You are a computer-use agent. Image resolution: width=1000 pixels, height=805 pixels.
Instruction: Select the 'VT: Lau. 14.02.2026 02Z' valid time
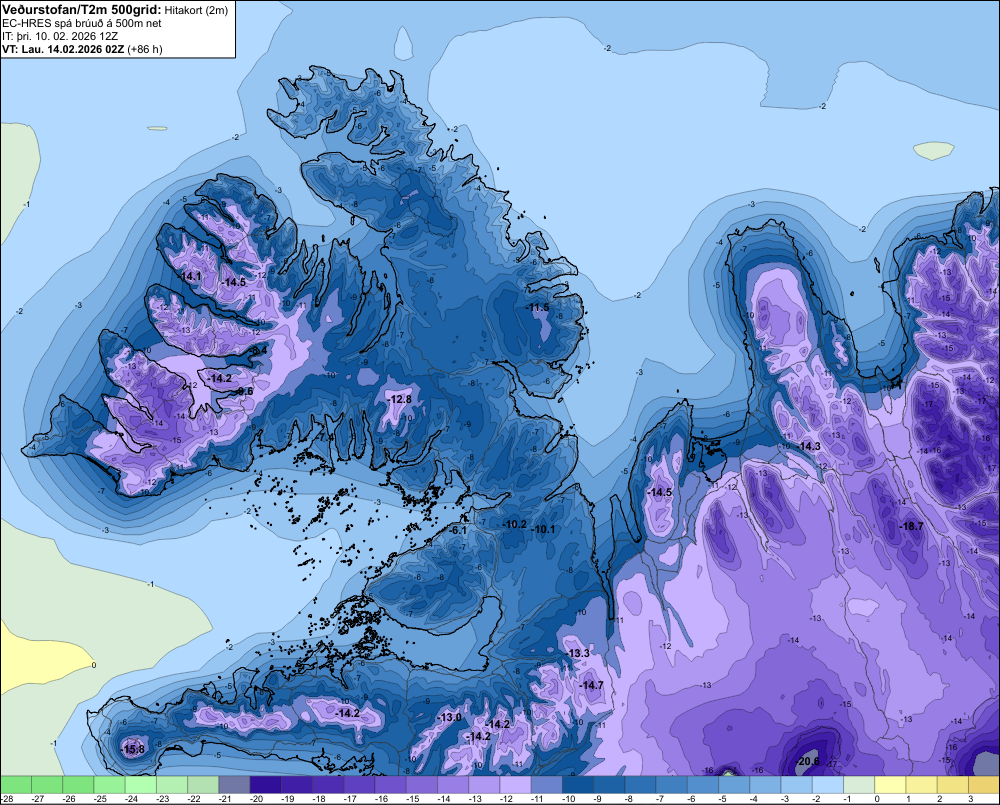(64, 49)
